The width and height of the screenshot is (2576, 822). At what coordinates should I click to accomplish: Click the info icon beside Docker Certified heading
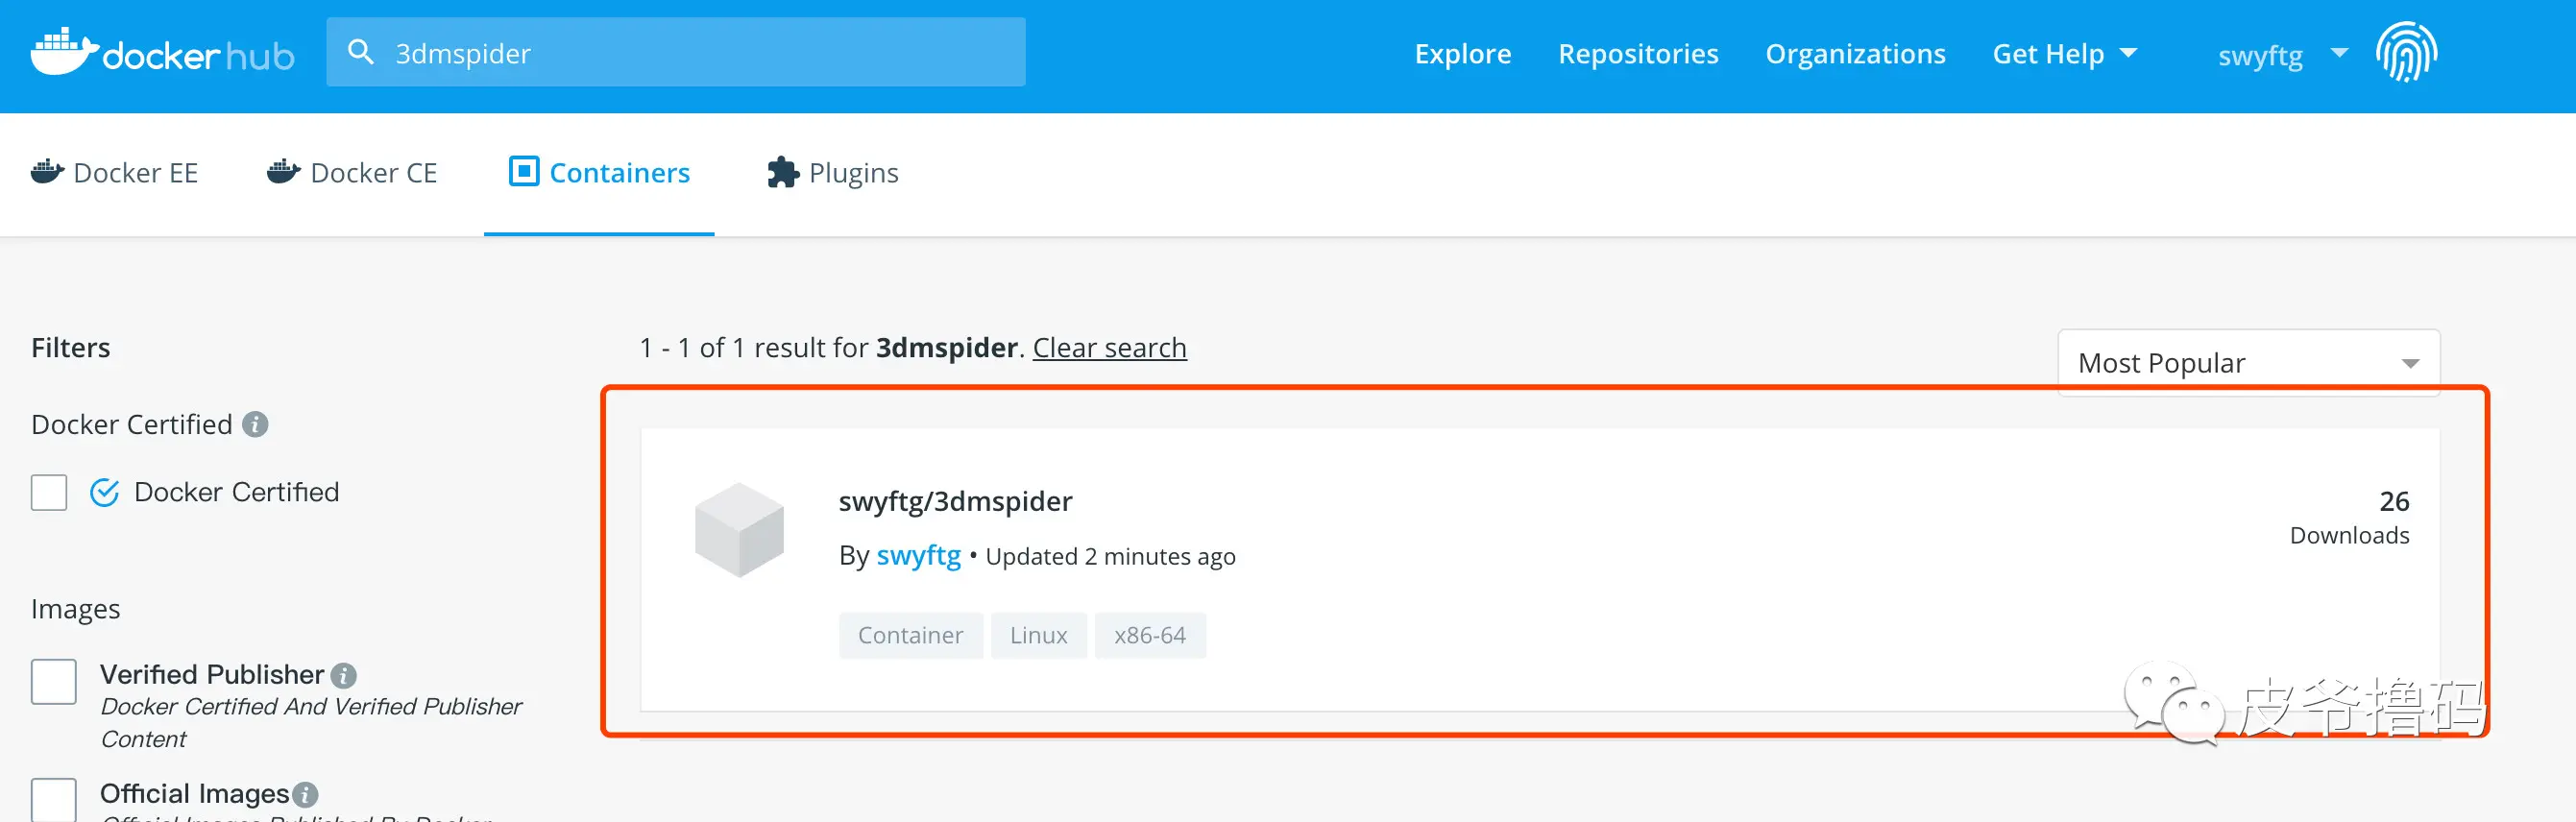coord(256,425)
